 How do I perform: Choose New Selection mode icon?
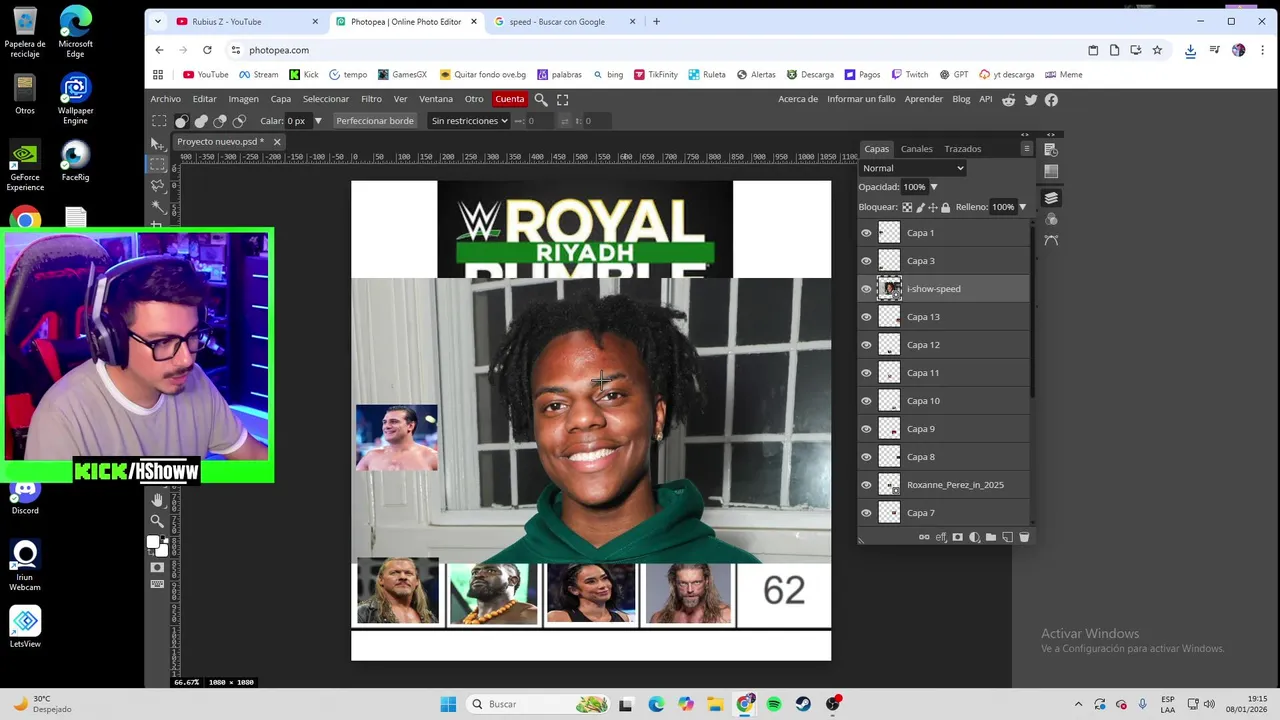coord(181,121)
